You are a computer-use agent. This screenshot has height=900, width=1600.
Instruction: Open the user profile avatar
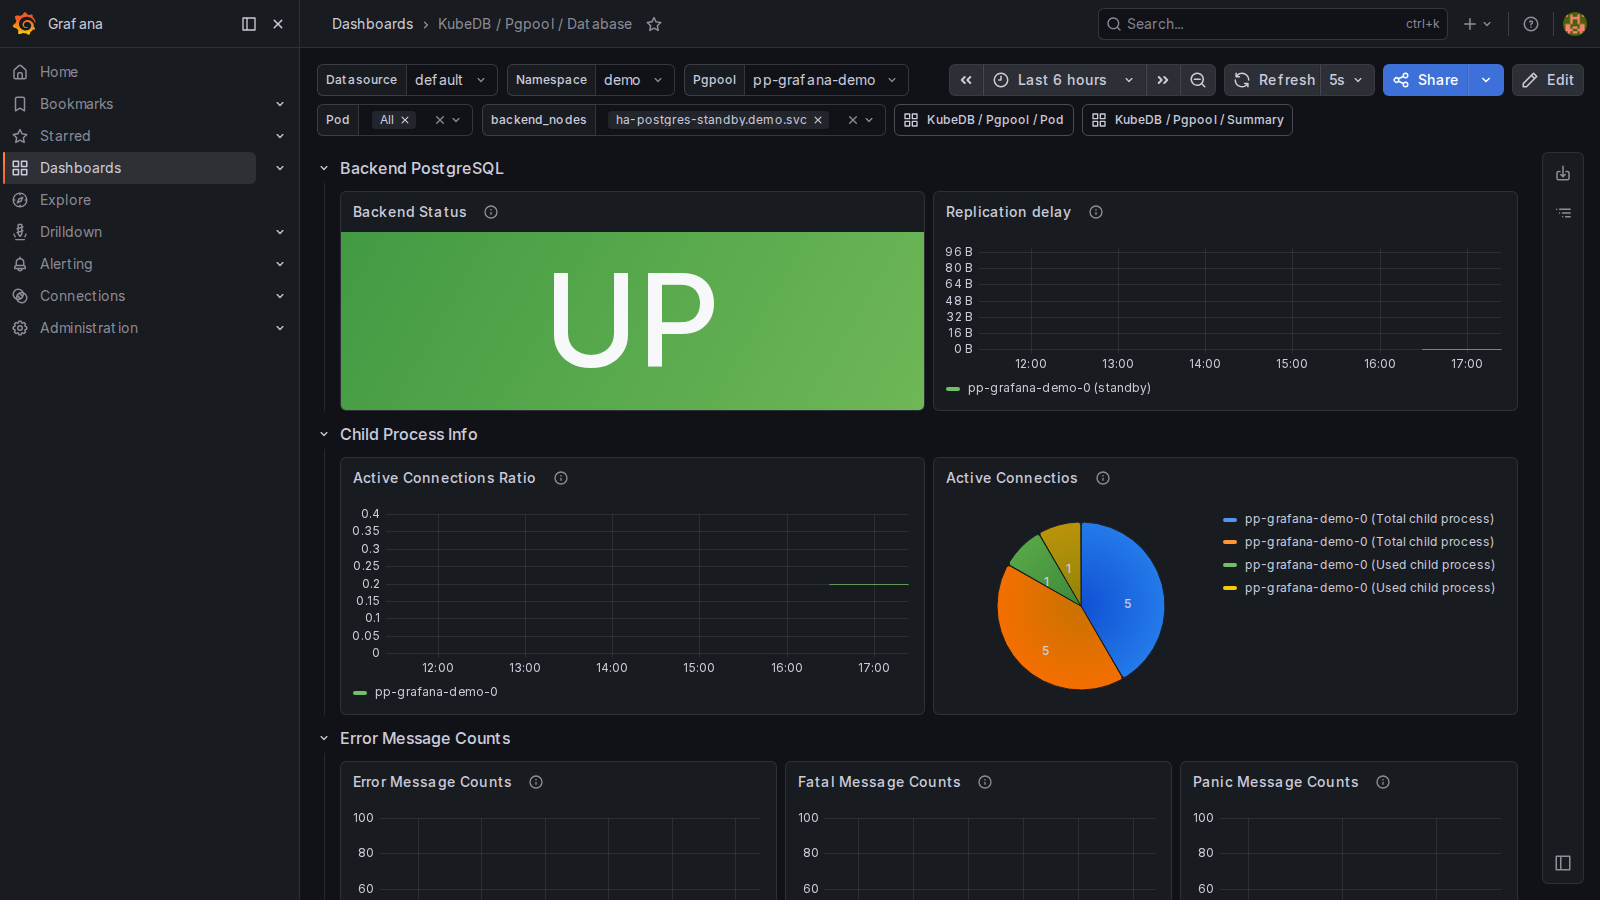pyautogui.click(x=1575, y=24)
